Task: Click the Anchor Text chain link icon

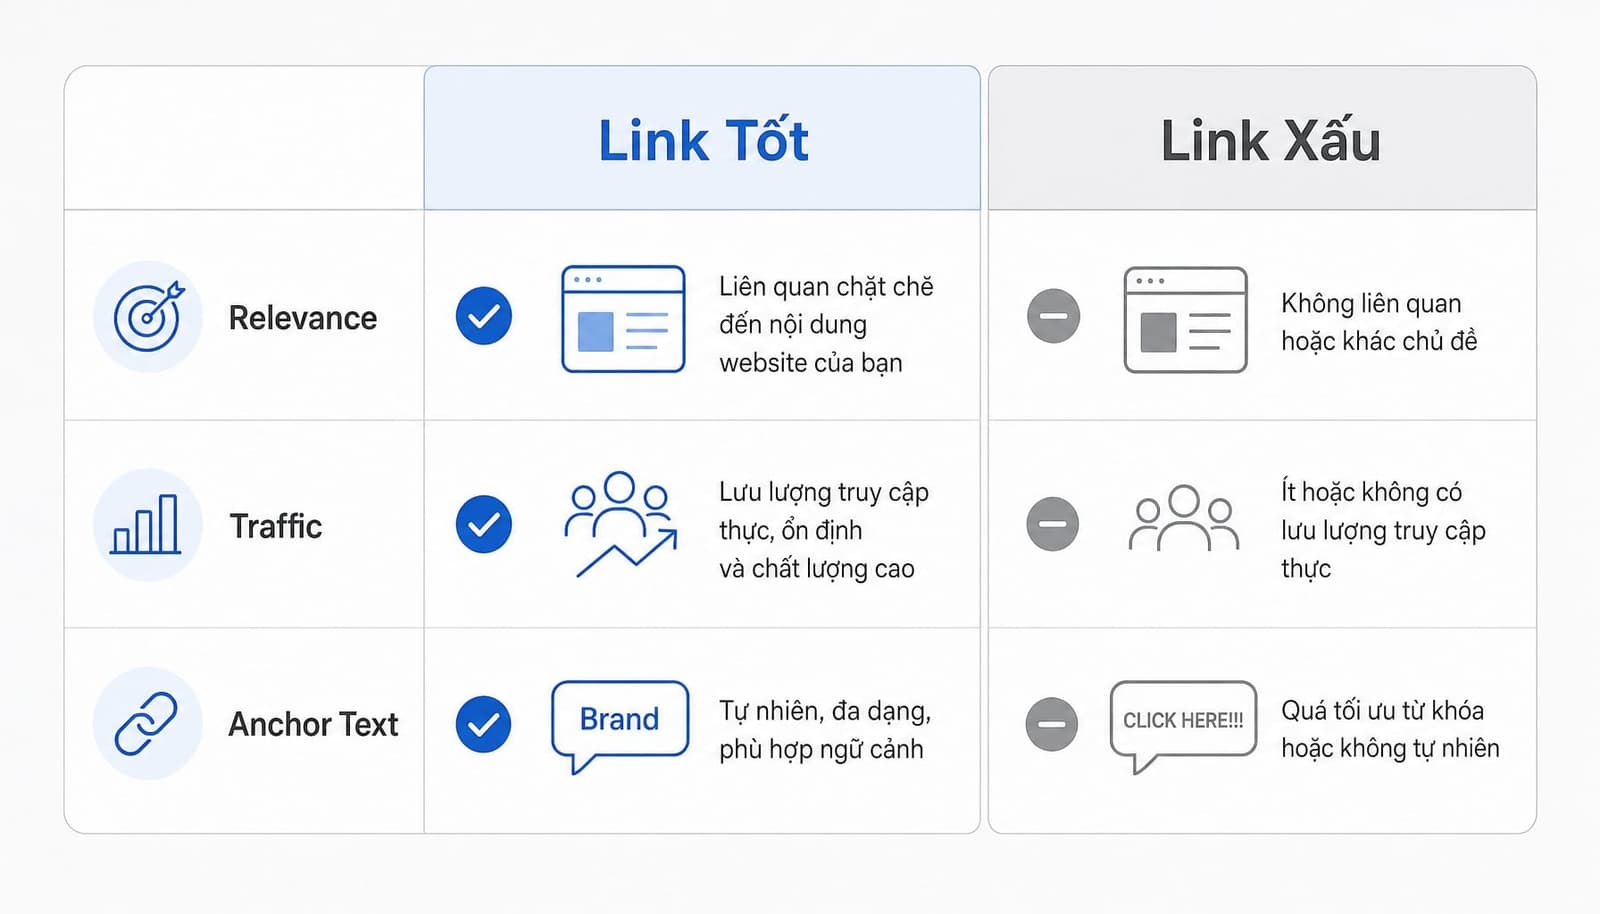Action: coord(148,723)
